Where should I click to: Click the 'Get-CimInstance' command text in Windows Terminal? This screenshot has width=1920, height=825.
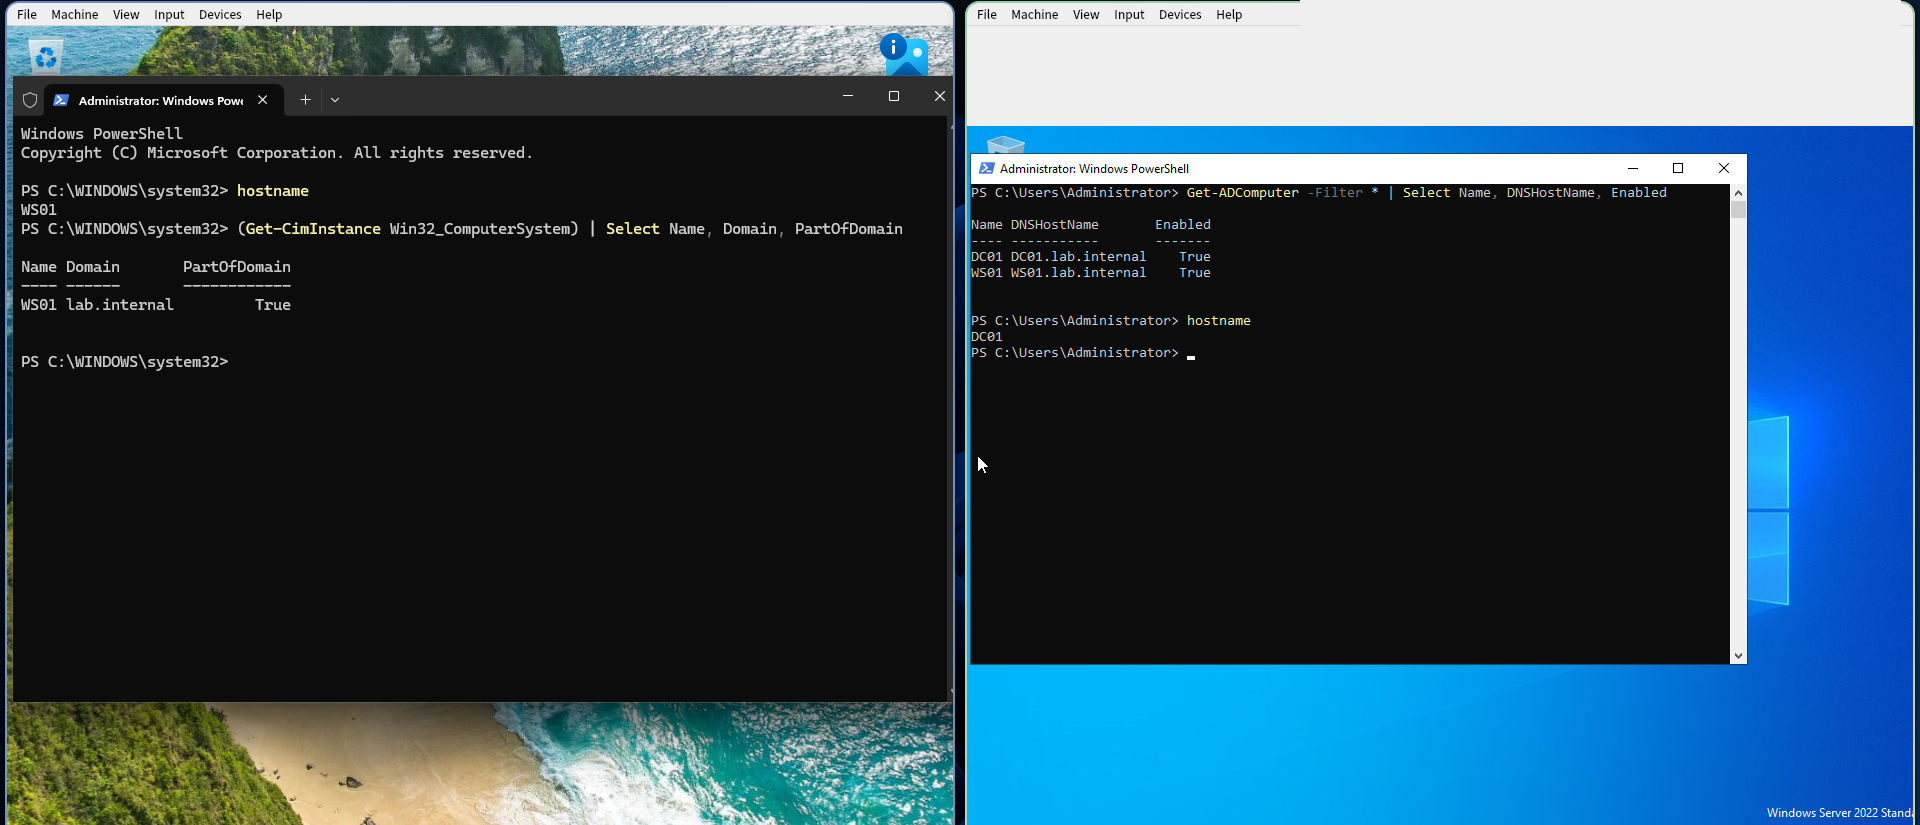(313, 229)
